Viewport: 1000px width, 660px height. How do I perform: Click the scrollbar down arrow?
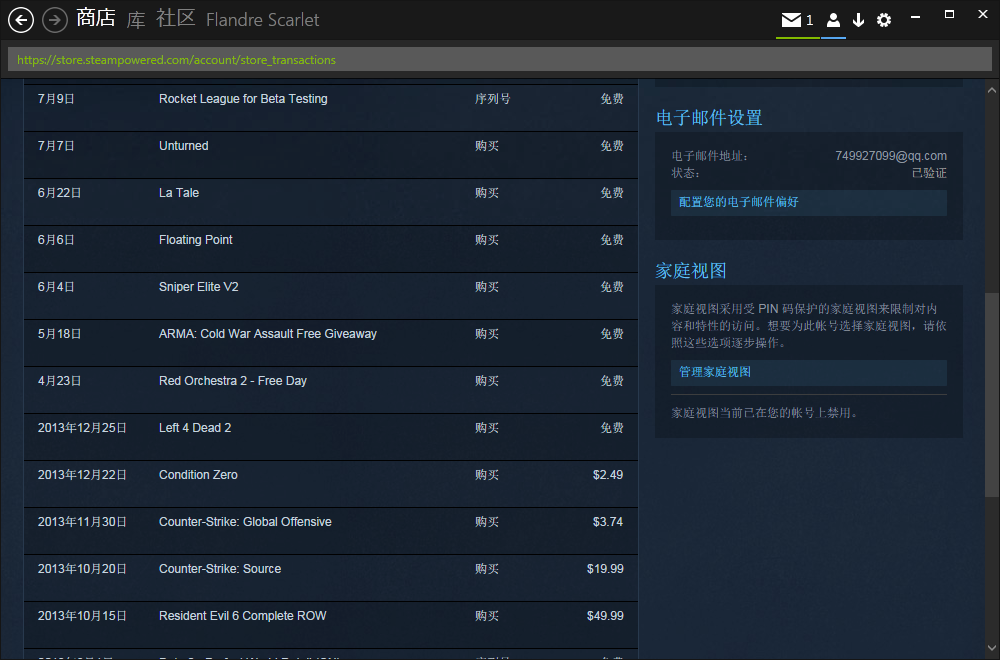pyautogui.click(x=992, y=648)
